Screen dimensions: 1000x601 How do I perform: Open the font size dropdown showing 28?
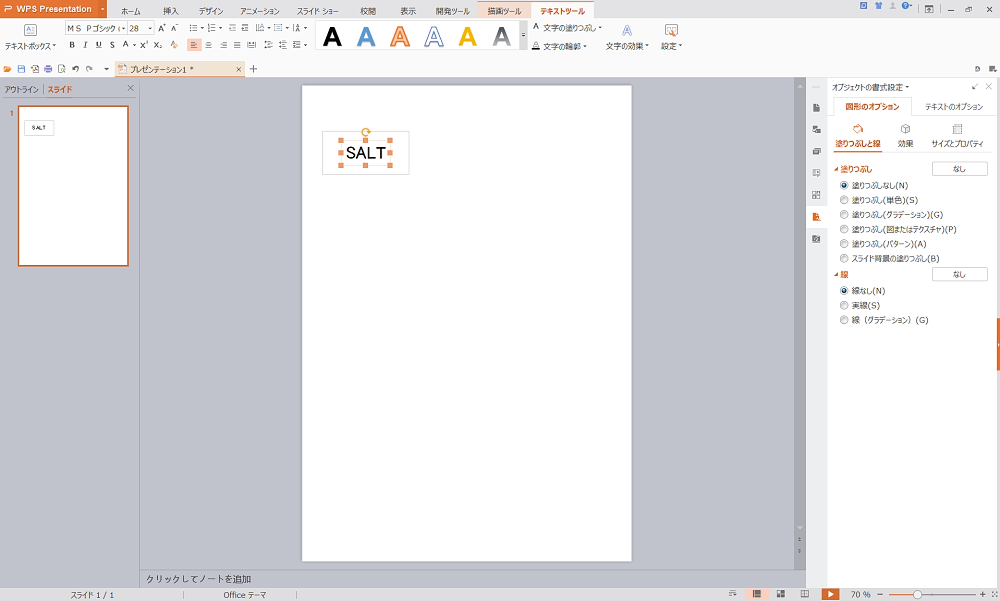tap(149, 28)
